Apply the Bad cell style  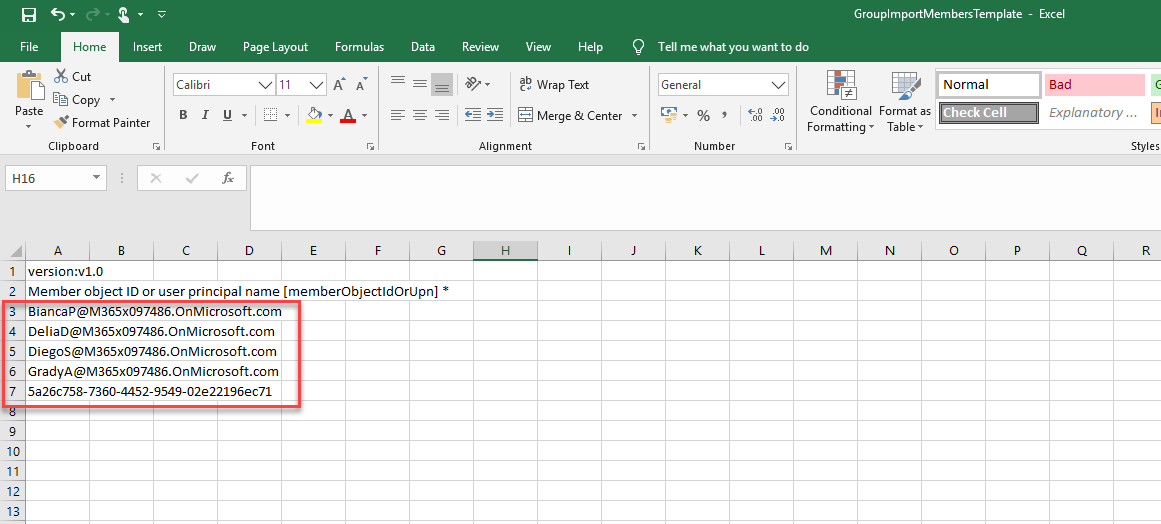(1094, 84)
